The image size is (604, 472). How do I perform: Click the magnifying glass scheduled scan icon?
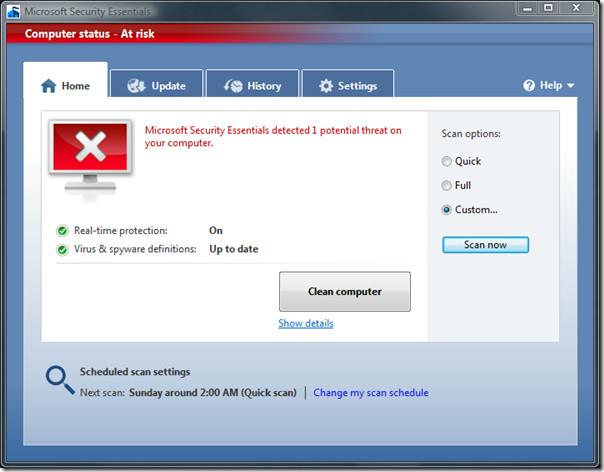(x=59, y=378)
